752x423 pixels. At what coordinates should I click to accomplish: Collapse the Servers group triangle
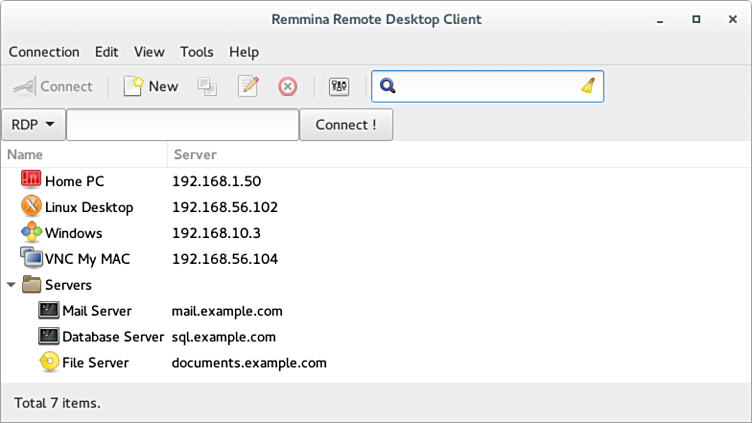pyautogui.click(x=11, y=285)
